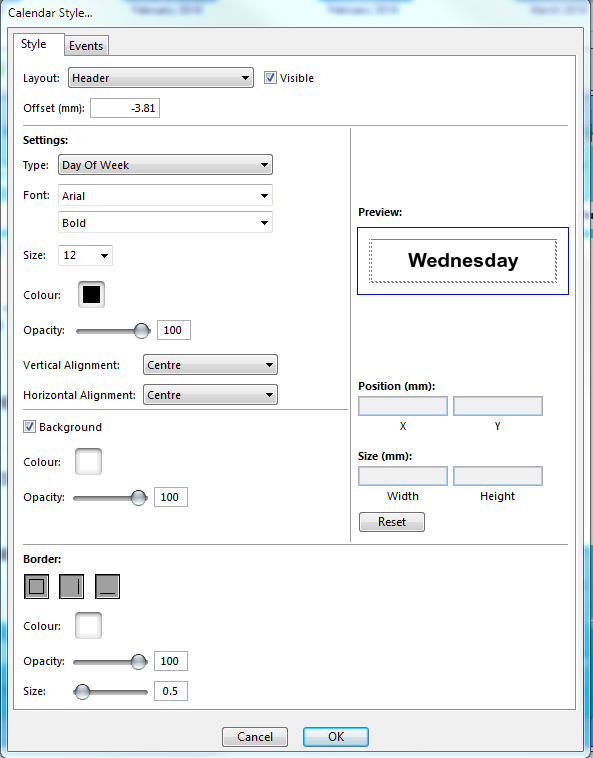This screenshot has width=593, height=758.
Task: Open the Arial font dropdown
Action: (x=165, y=195)
